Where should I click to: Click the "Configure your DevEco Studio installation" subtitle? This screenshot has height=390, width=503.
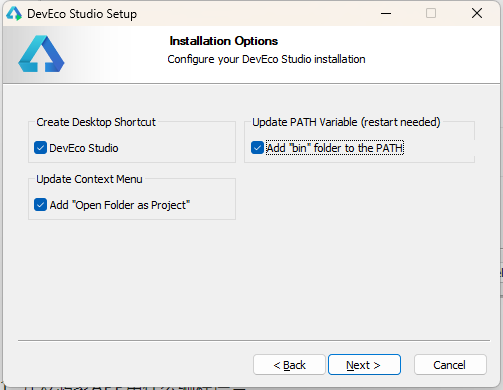click(266, 59)
